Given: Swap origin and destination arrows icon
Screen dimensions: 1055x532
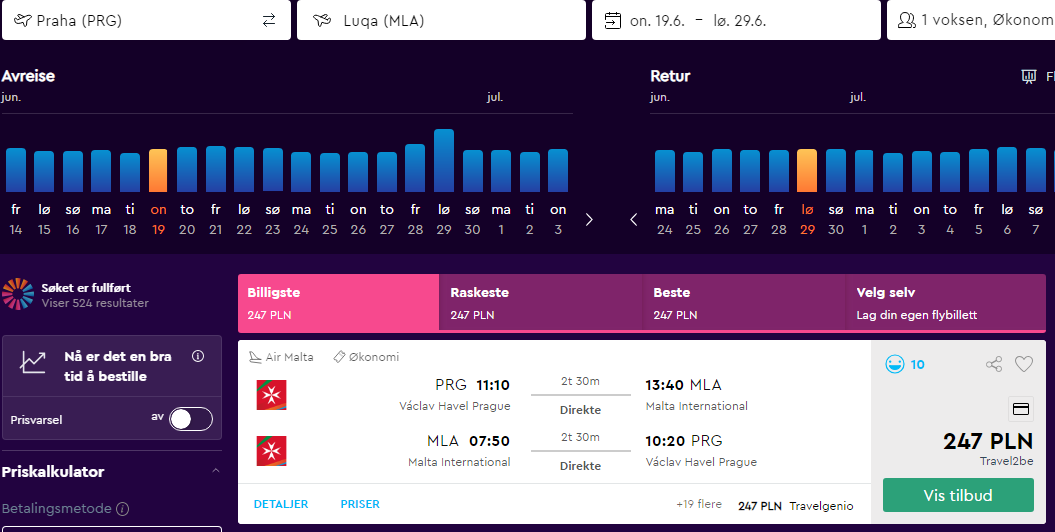Looking at the screenshot, I should (x=269, y=20).
